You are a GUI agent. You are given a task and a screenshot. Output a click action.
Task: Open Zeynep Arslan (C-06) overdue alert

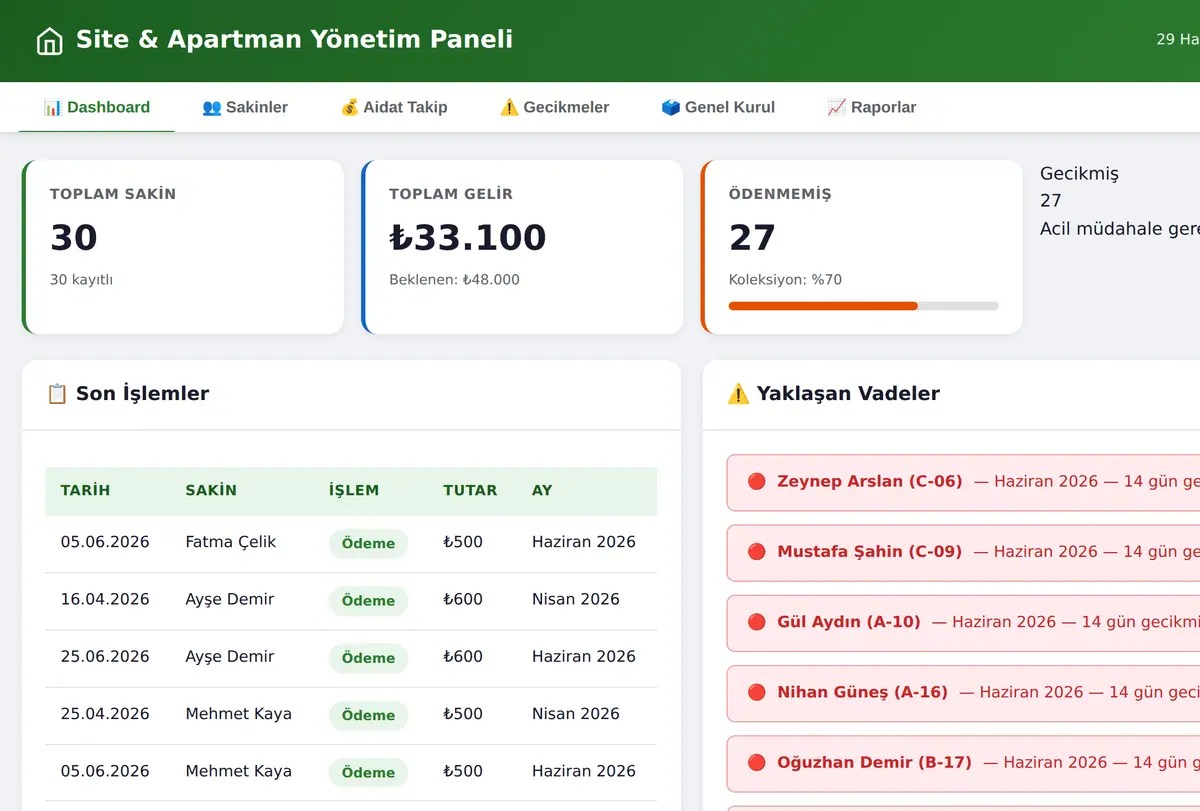[x=963, y=482]
